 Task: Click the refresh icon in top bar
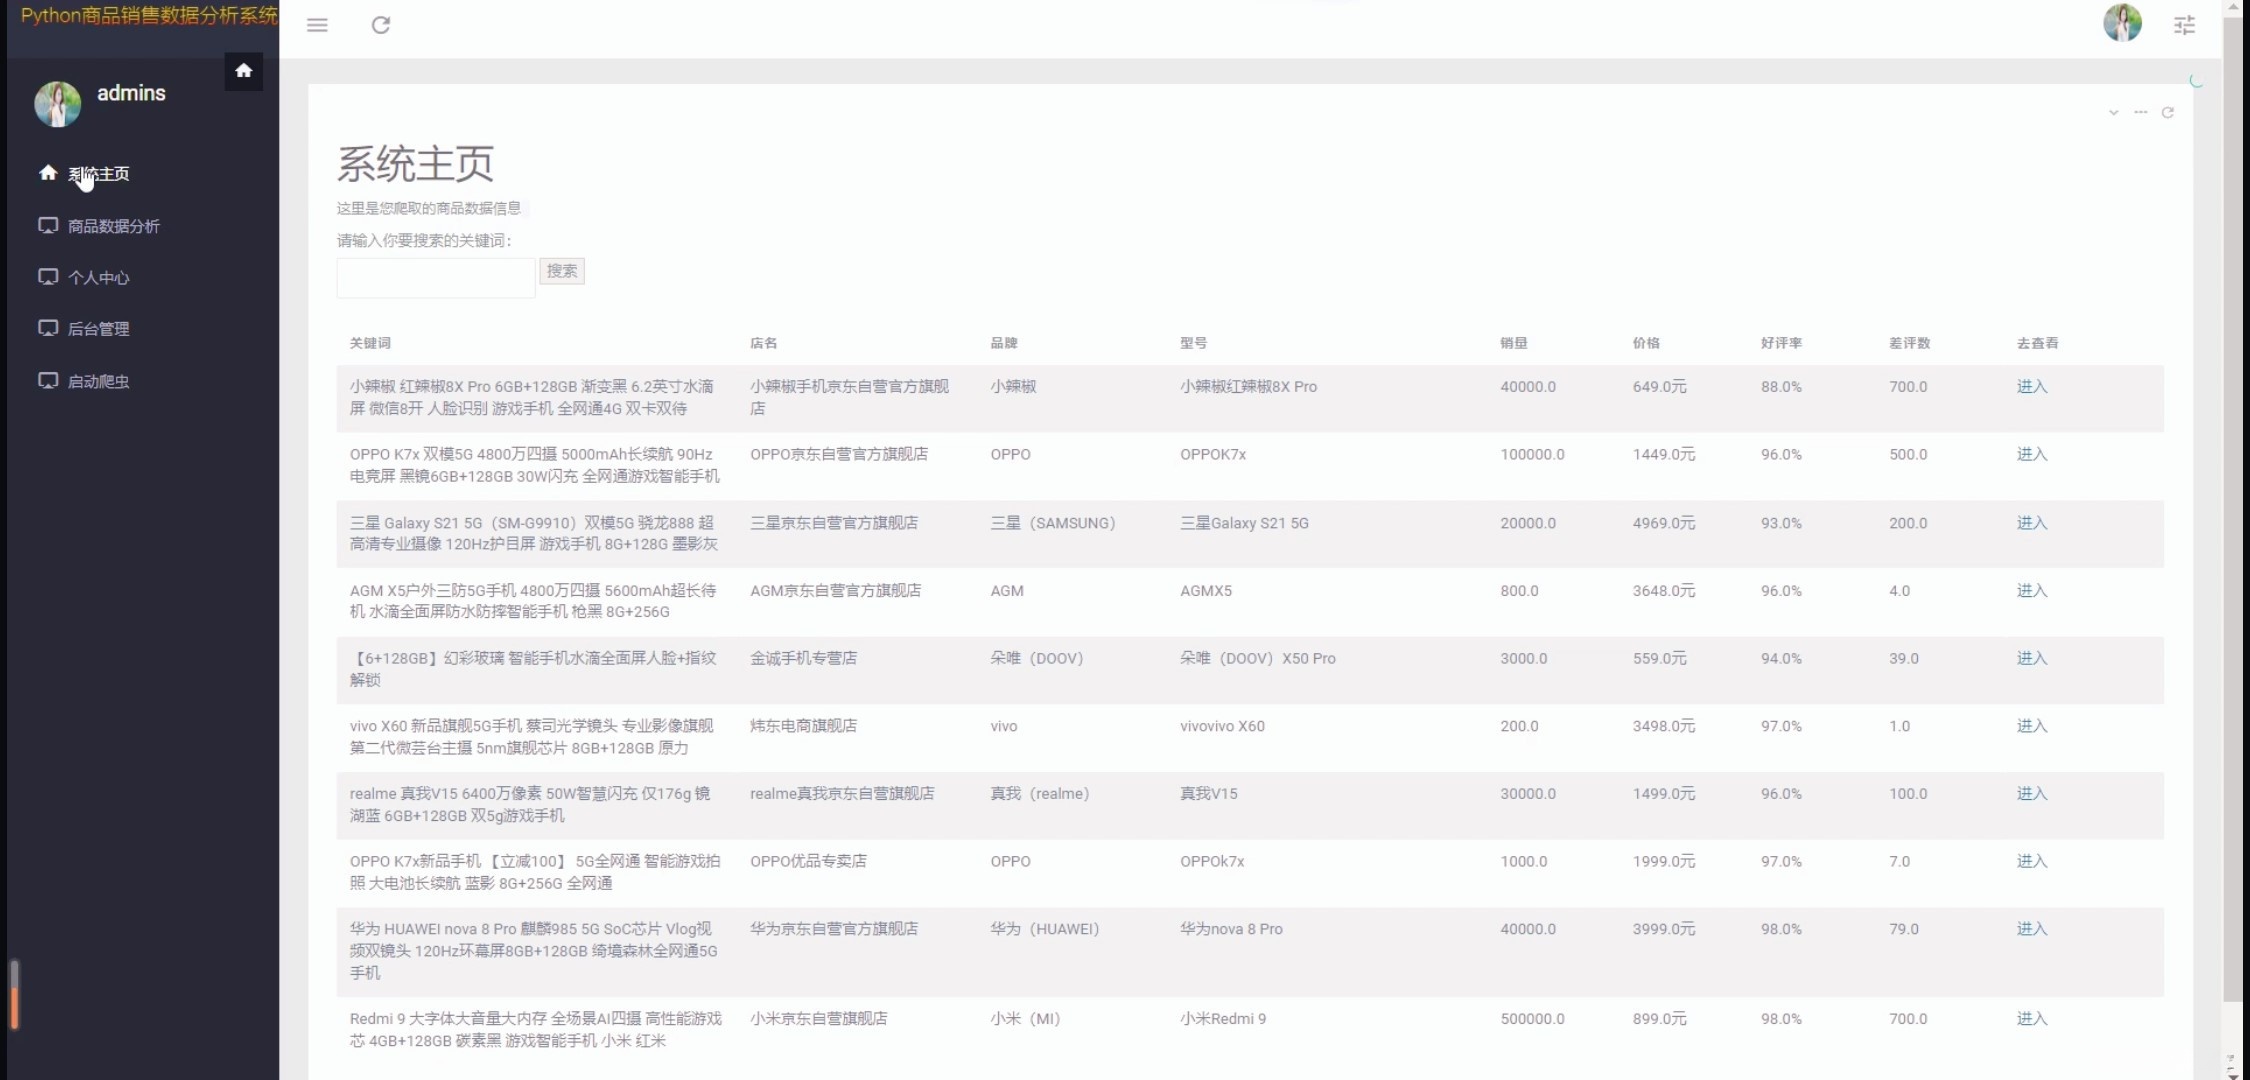click(x=381, y=25)
